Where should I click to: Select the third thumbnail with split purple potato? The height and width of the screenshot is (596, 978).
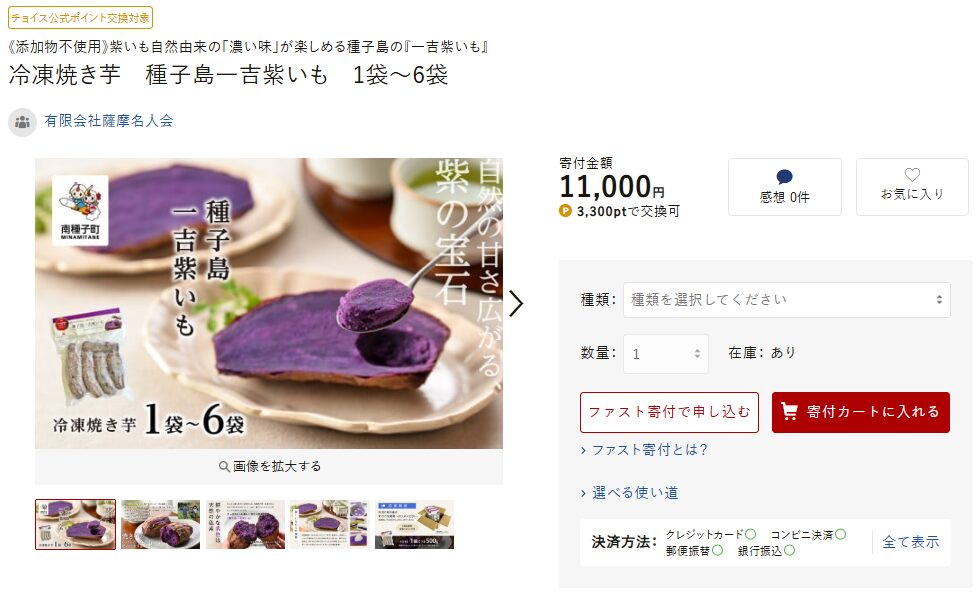click(x=245, y=524)
